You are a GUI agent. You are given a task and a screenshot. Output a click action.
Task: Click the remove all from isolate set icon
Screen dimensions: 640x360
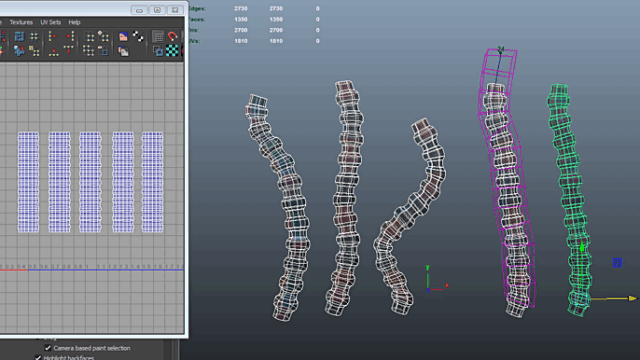89,51
